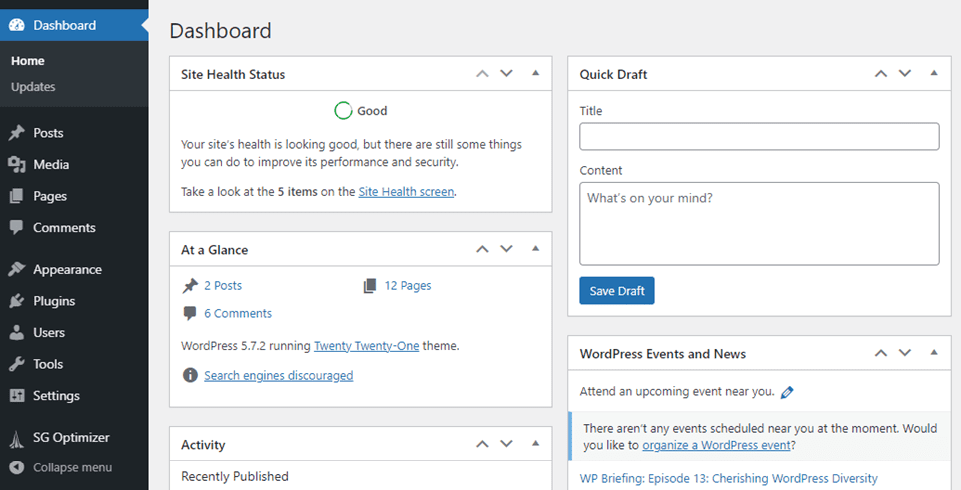The width and height of the screenshot is (961, 490).
Task: Click the Posts pushpin icon in sidebar
Action: pyautogui.click(x=17, y=133)
